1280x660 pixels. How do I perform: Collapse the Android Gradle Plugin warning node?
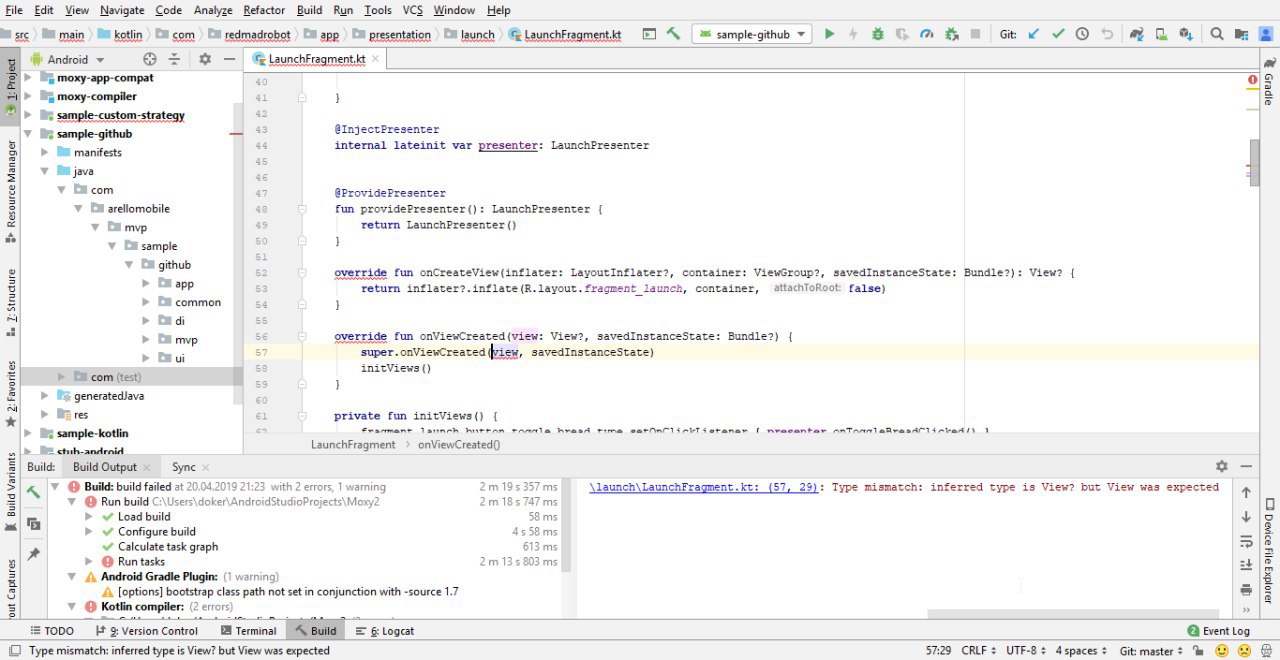[x=72, y=576]
